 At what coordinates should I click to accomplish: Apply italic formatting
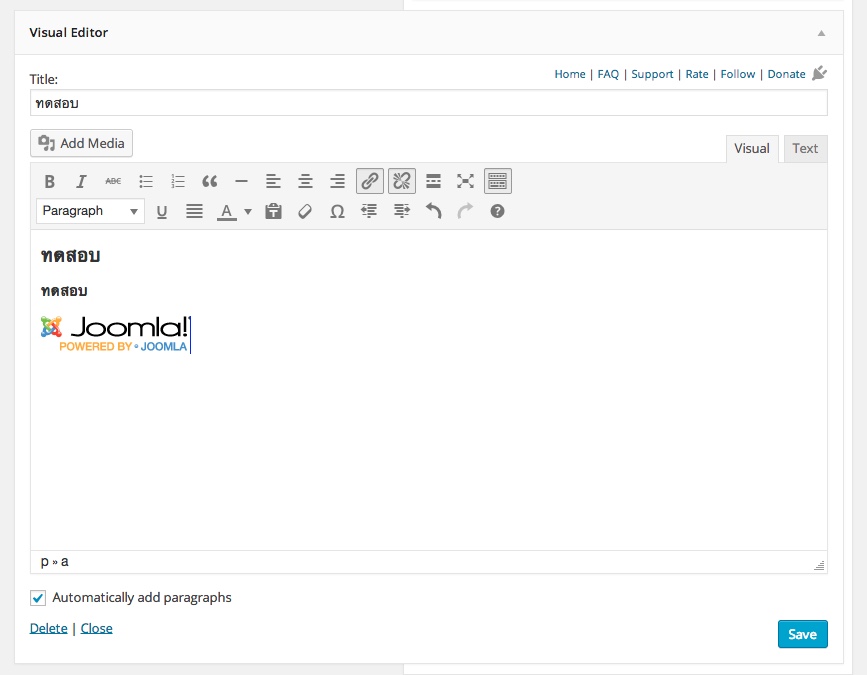coord(82,181)
